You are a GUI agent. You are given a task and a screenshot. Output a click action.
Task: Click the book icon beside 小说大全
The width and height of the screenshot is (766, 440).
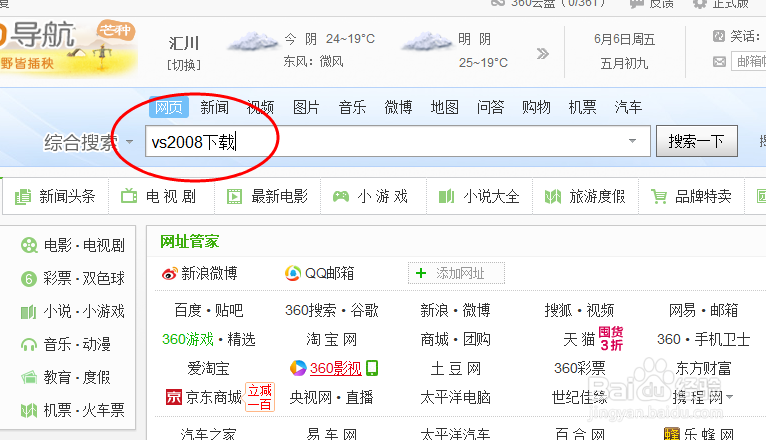447,197
